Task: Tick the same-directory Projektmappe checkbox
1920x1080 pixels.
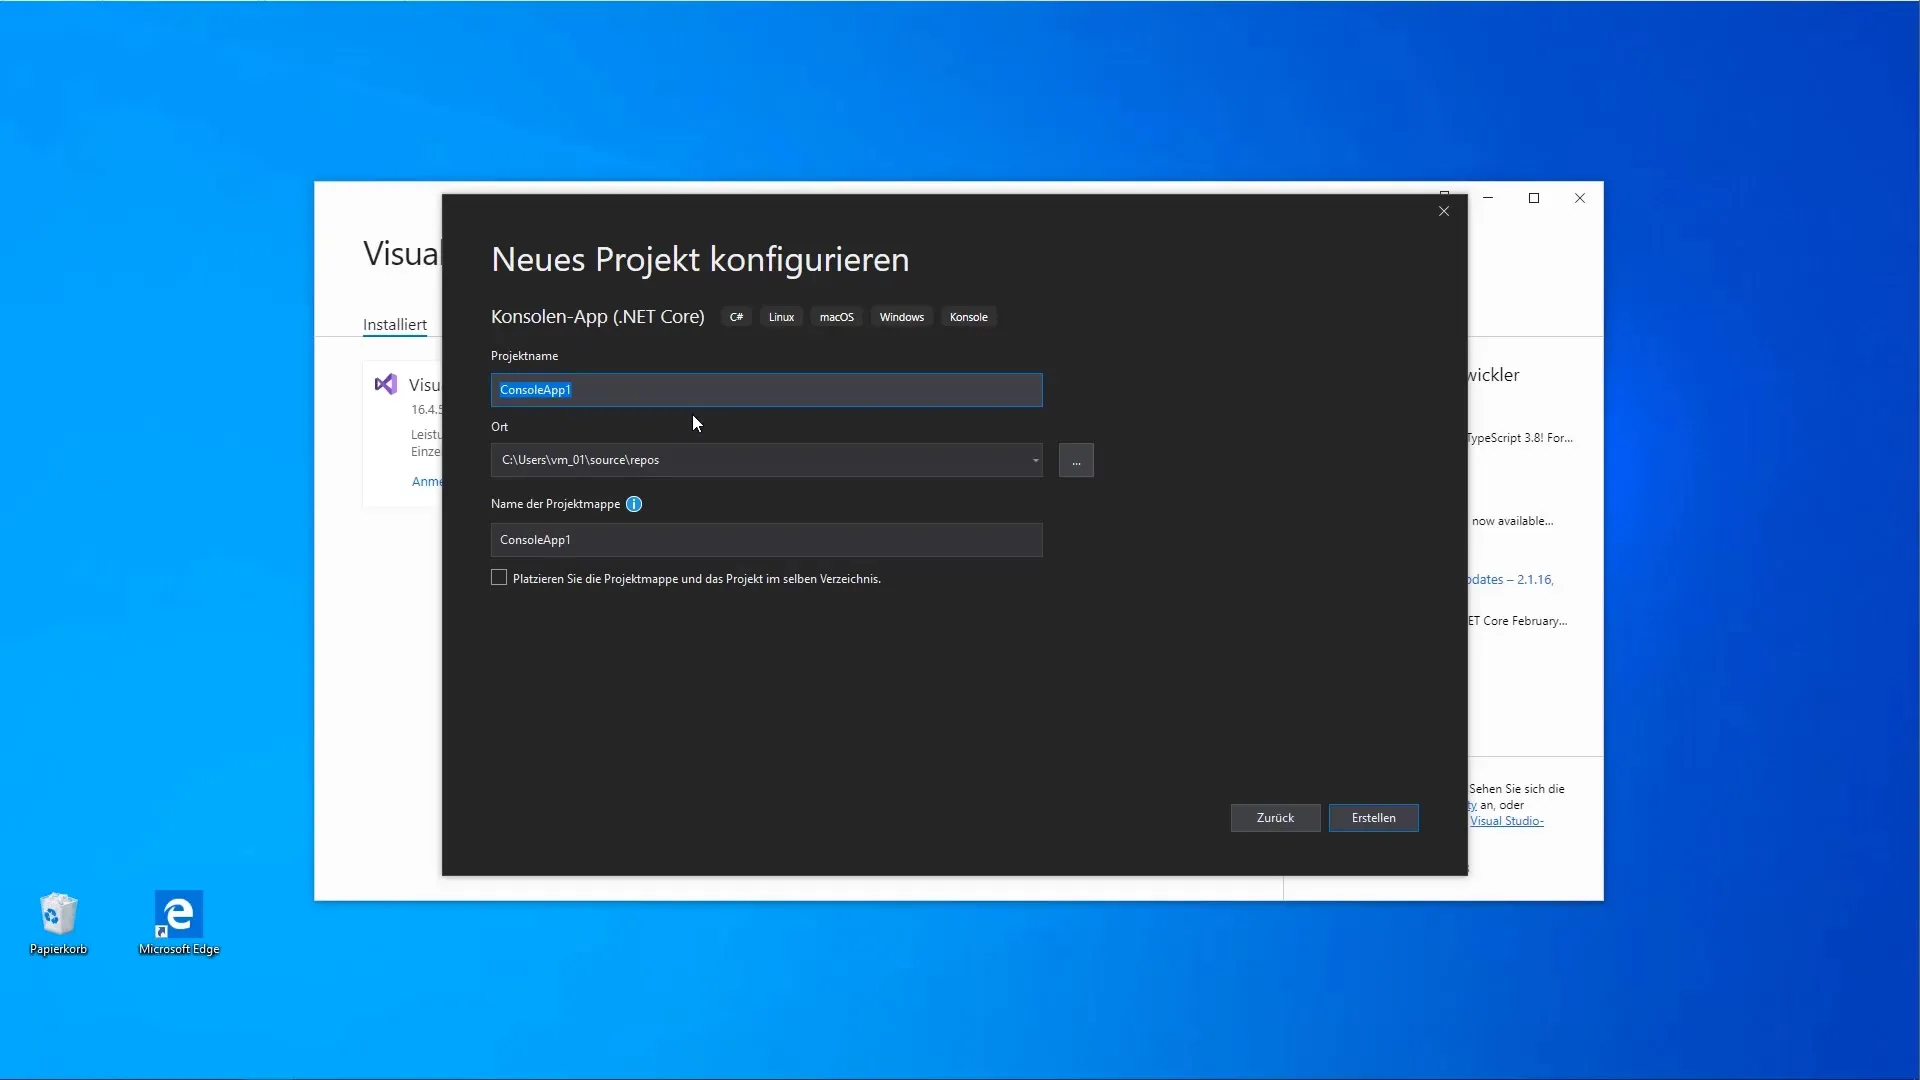Action: pyautogui.click(x=499, y=578)
